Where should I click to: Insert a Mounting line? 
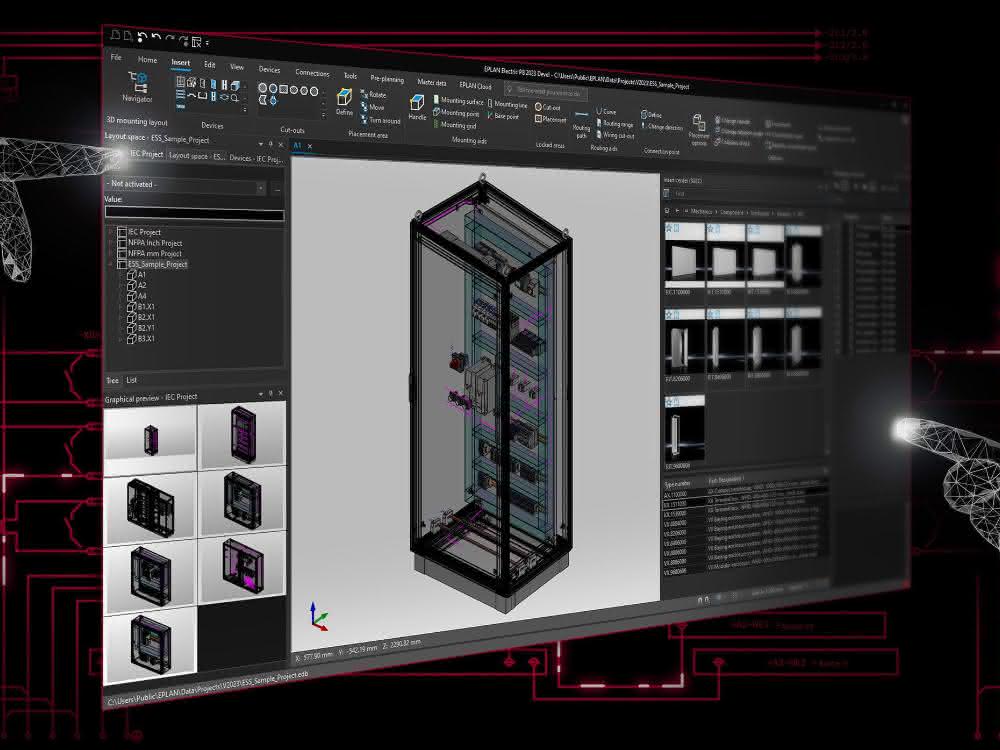(x=508, y=104)
